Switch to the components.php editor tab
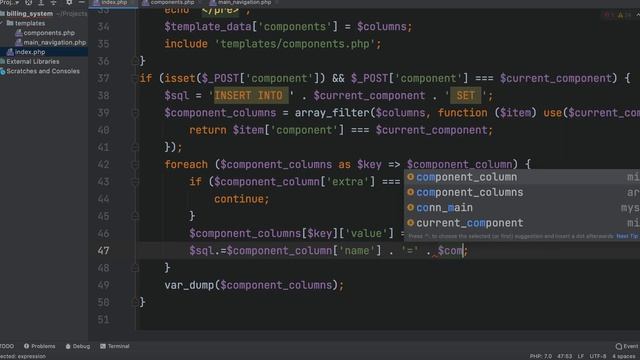The height and width of the screenshot is (360, 640). click(171, 3)
